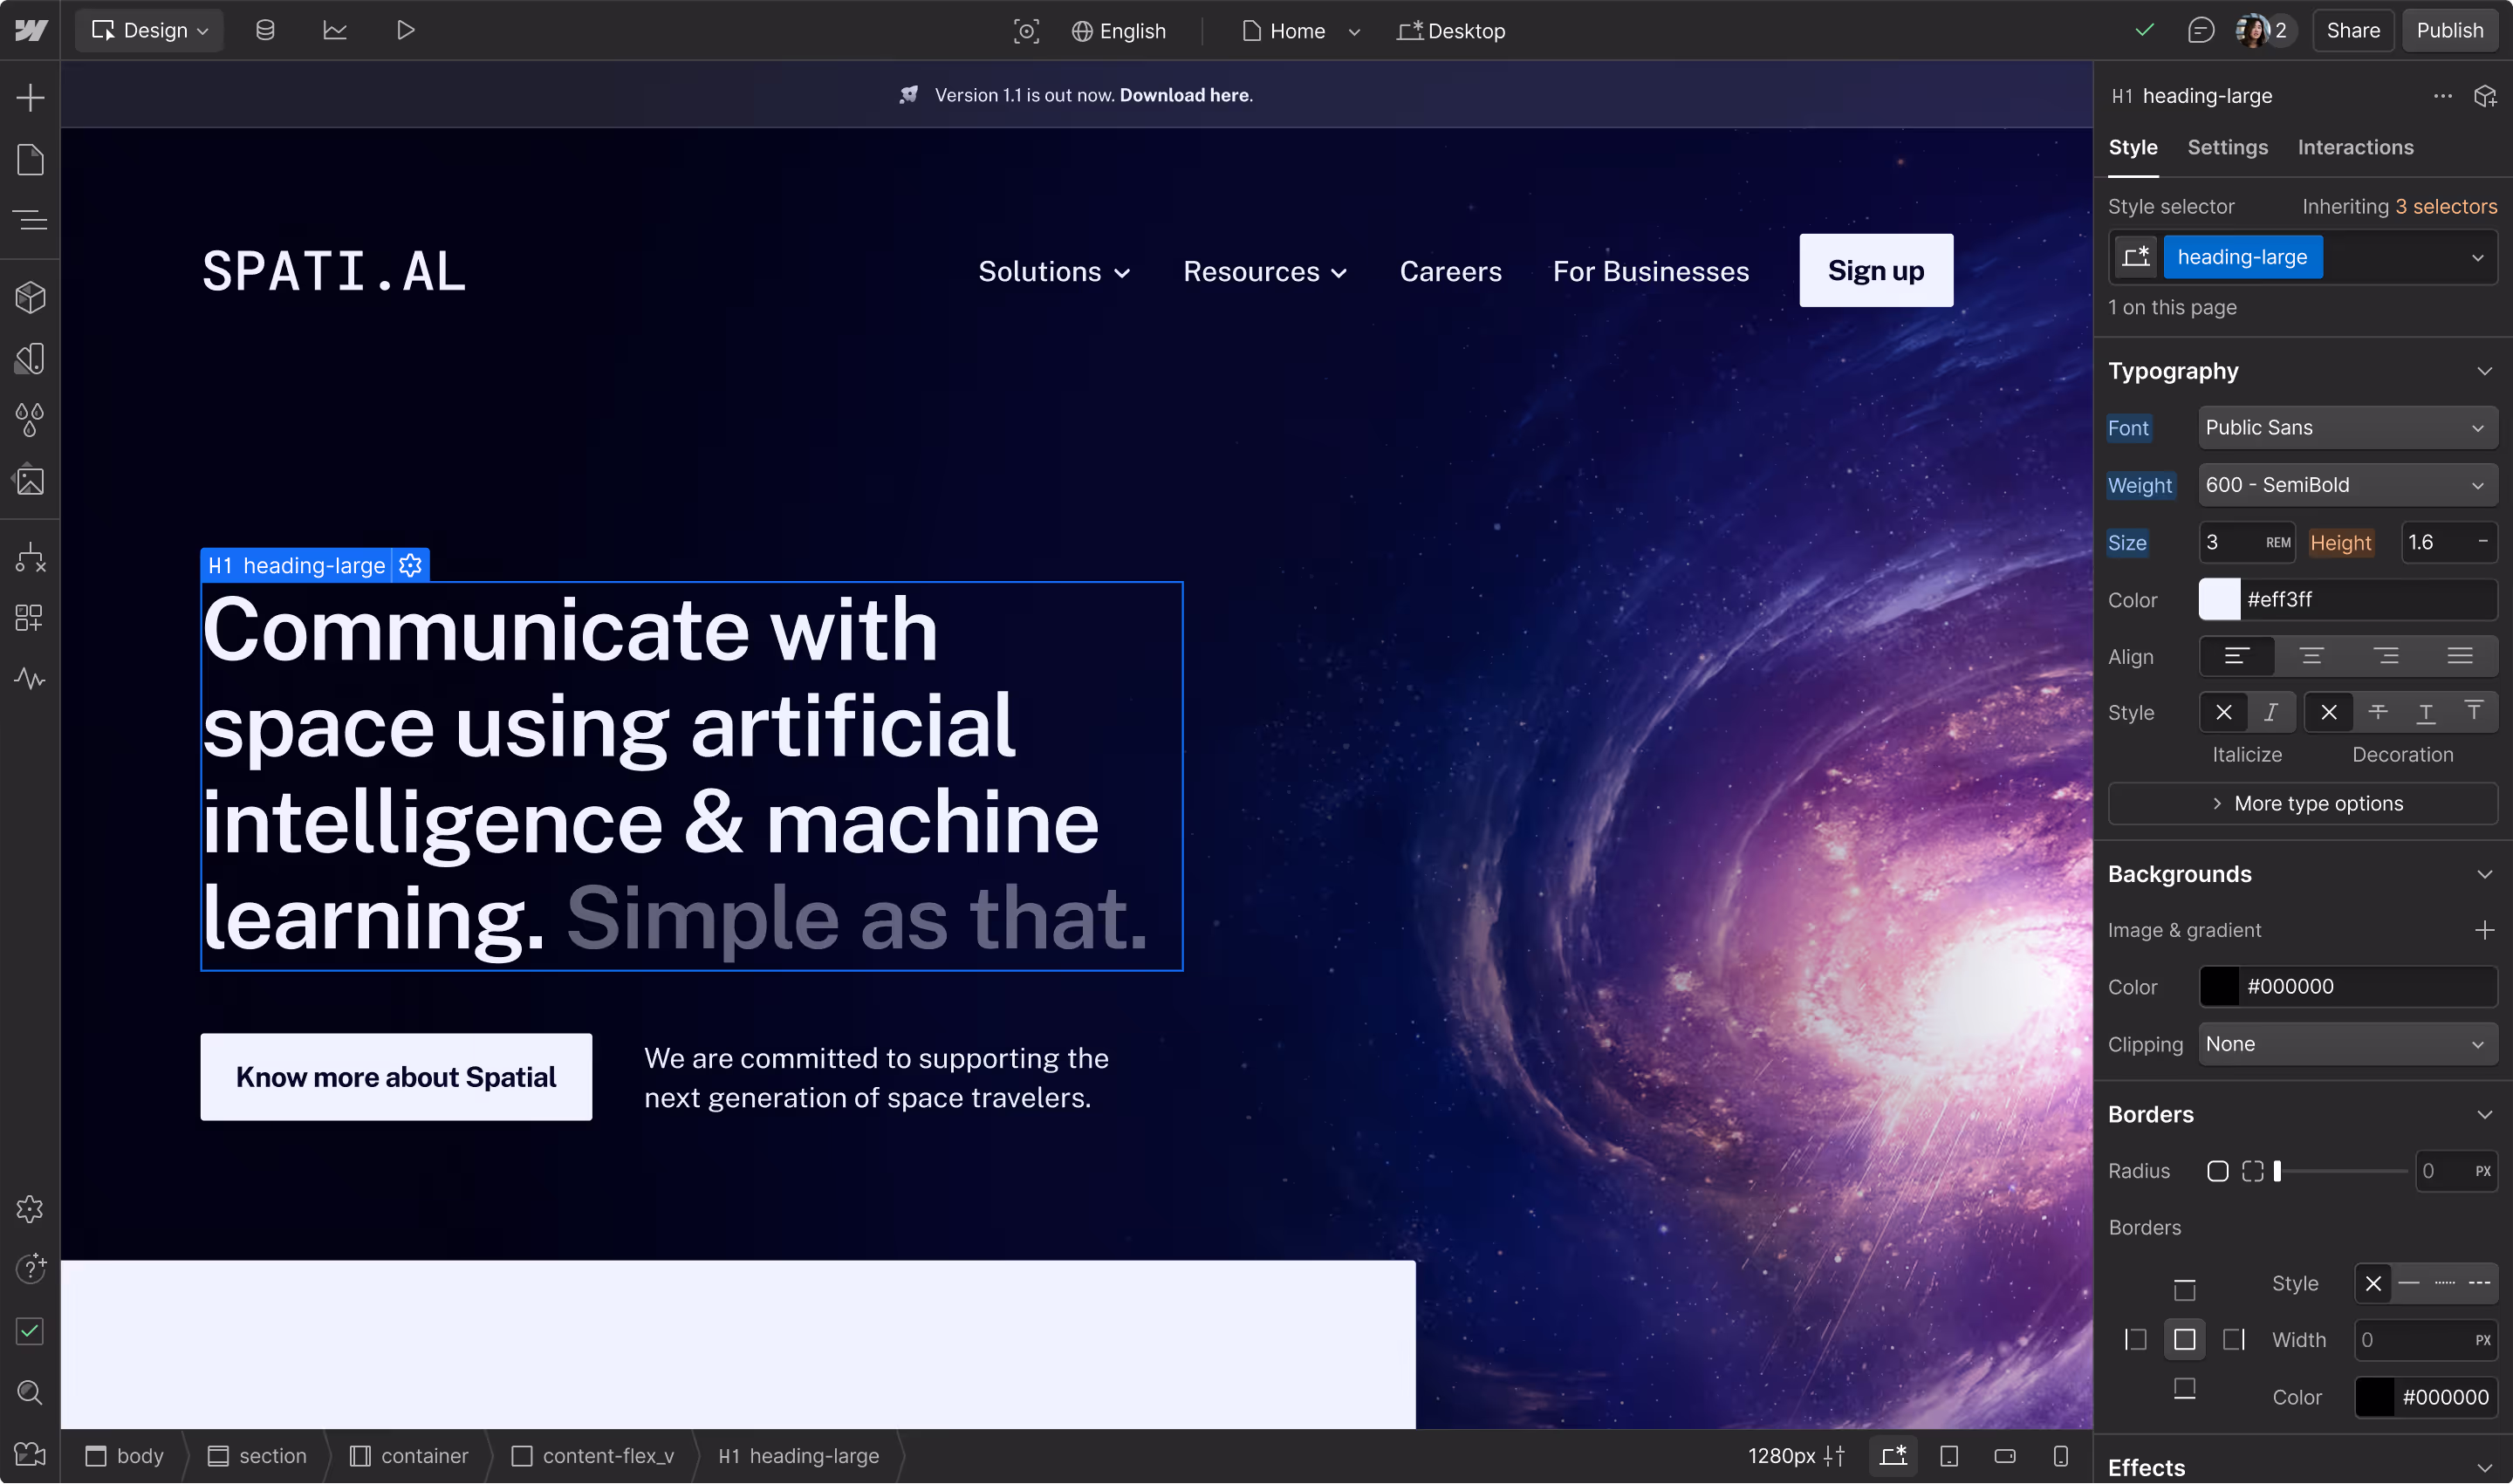Open the Components cube icon
This screenshot has width=2513, height=1484.
point(30,297)
